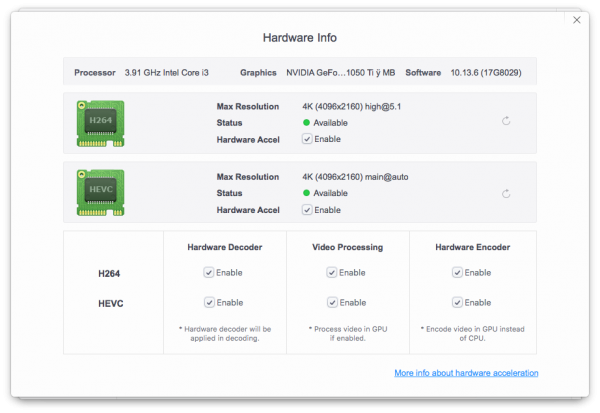
Task: Toggle HEVC Hardware Accel Enable checkbox
Action: click(307, 210)
